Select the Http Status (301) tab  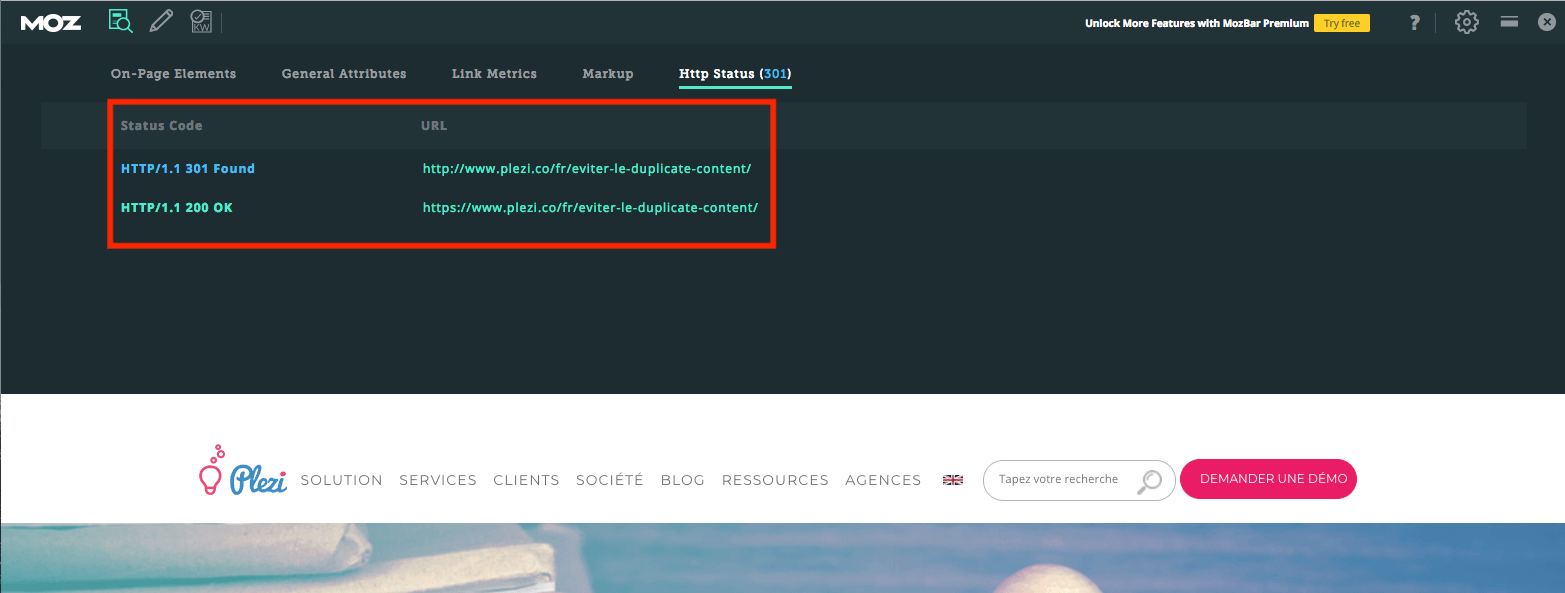point(735,75)
